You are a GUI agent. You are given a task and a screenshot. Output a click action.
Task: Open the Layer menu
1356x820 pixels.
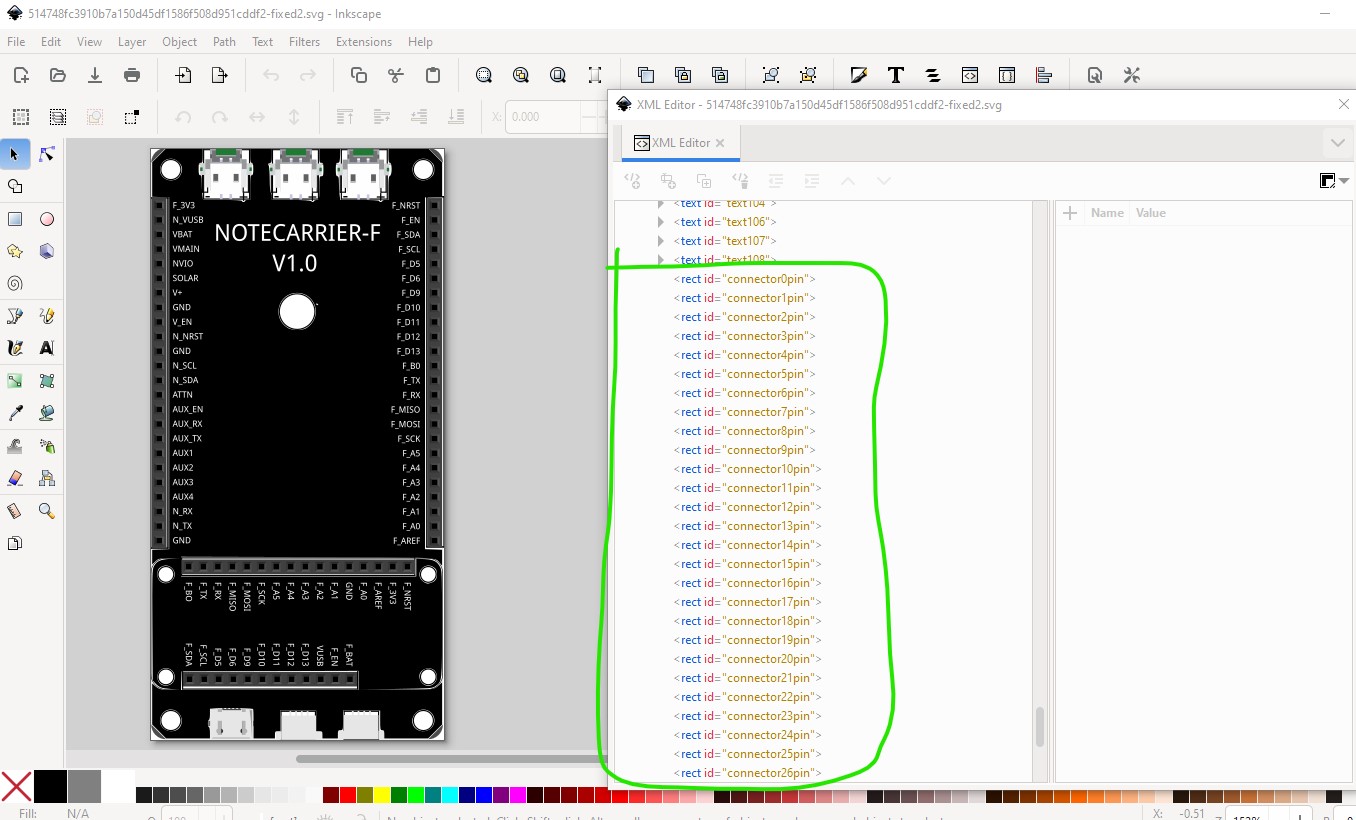[132, 42]
